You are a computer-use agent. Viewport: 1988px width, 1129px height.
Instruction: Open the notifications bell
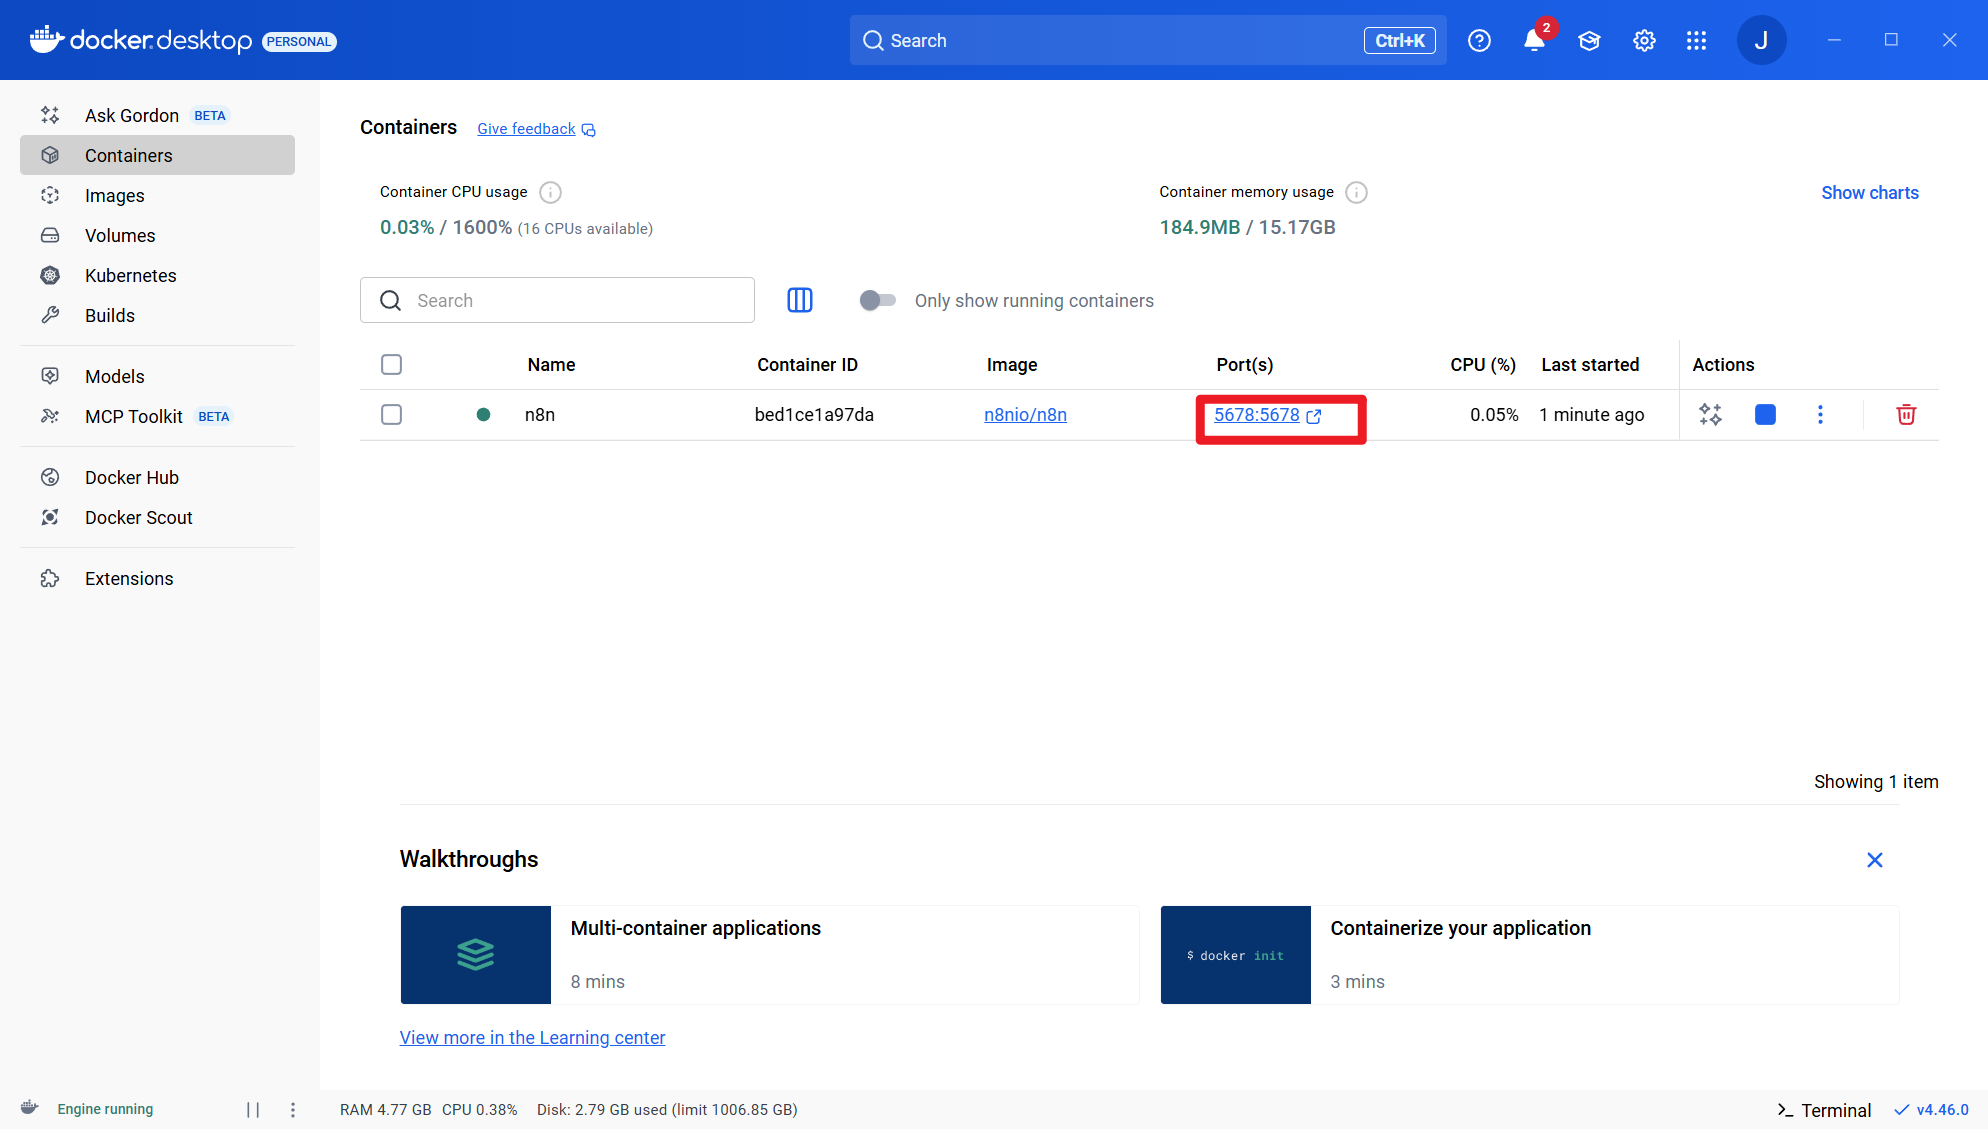tap(1534, 41)
